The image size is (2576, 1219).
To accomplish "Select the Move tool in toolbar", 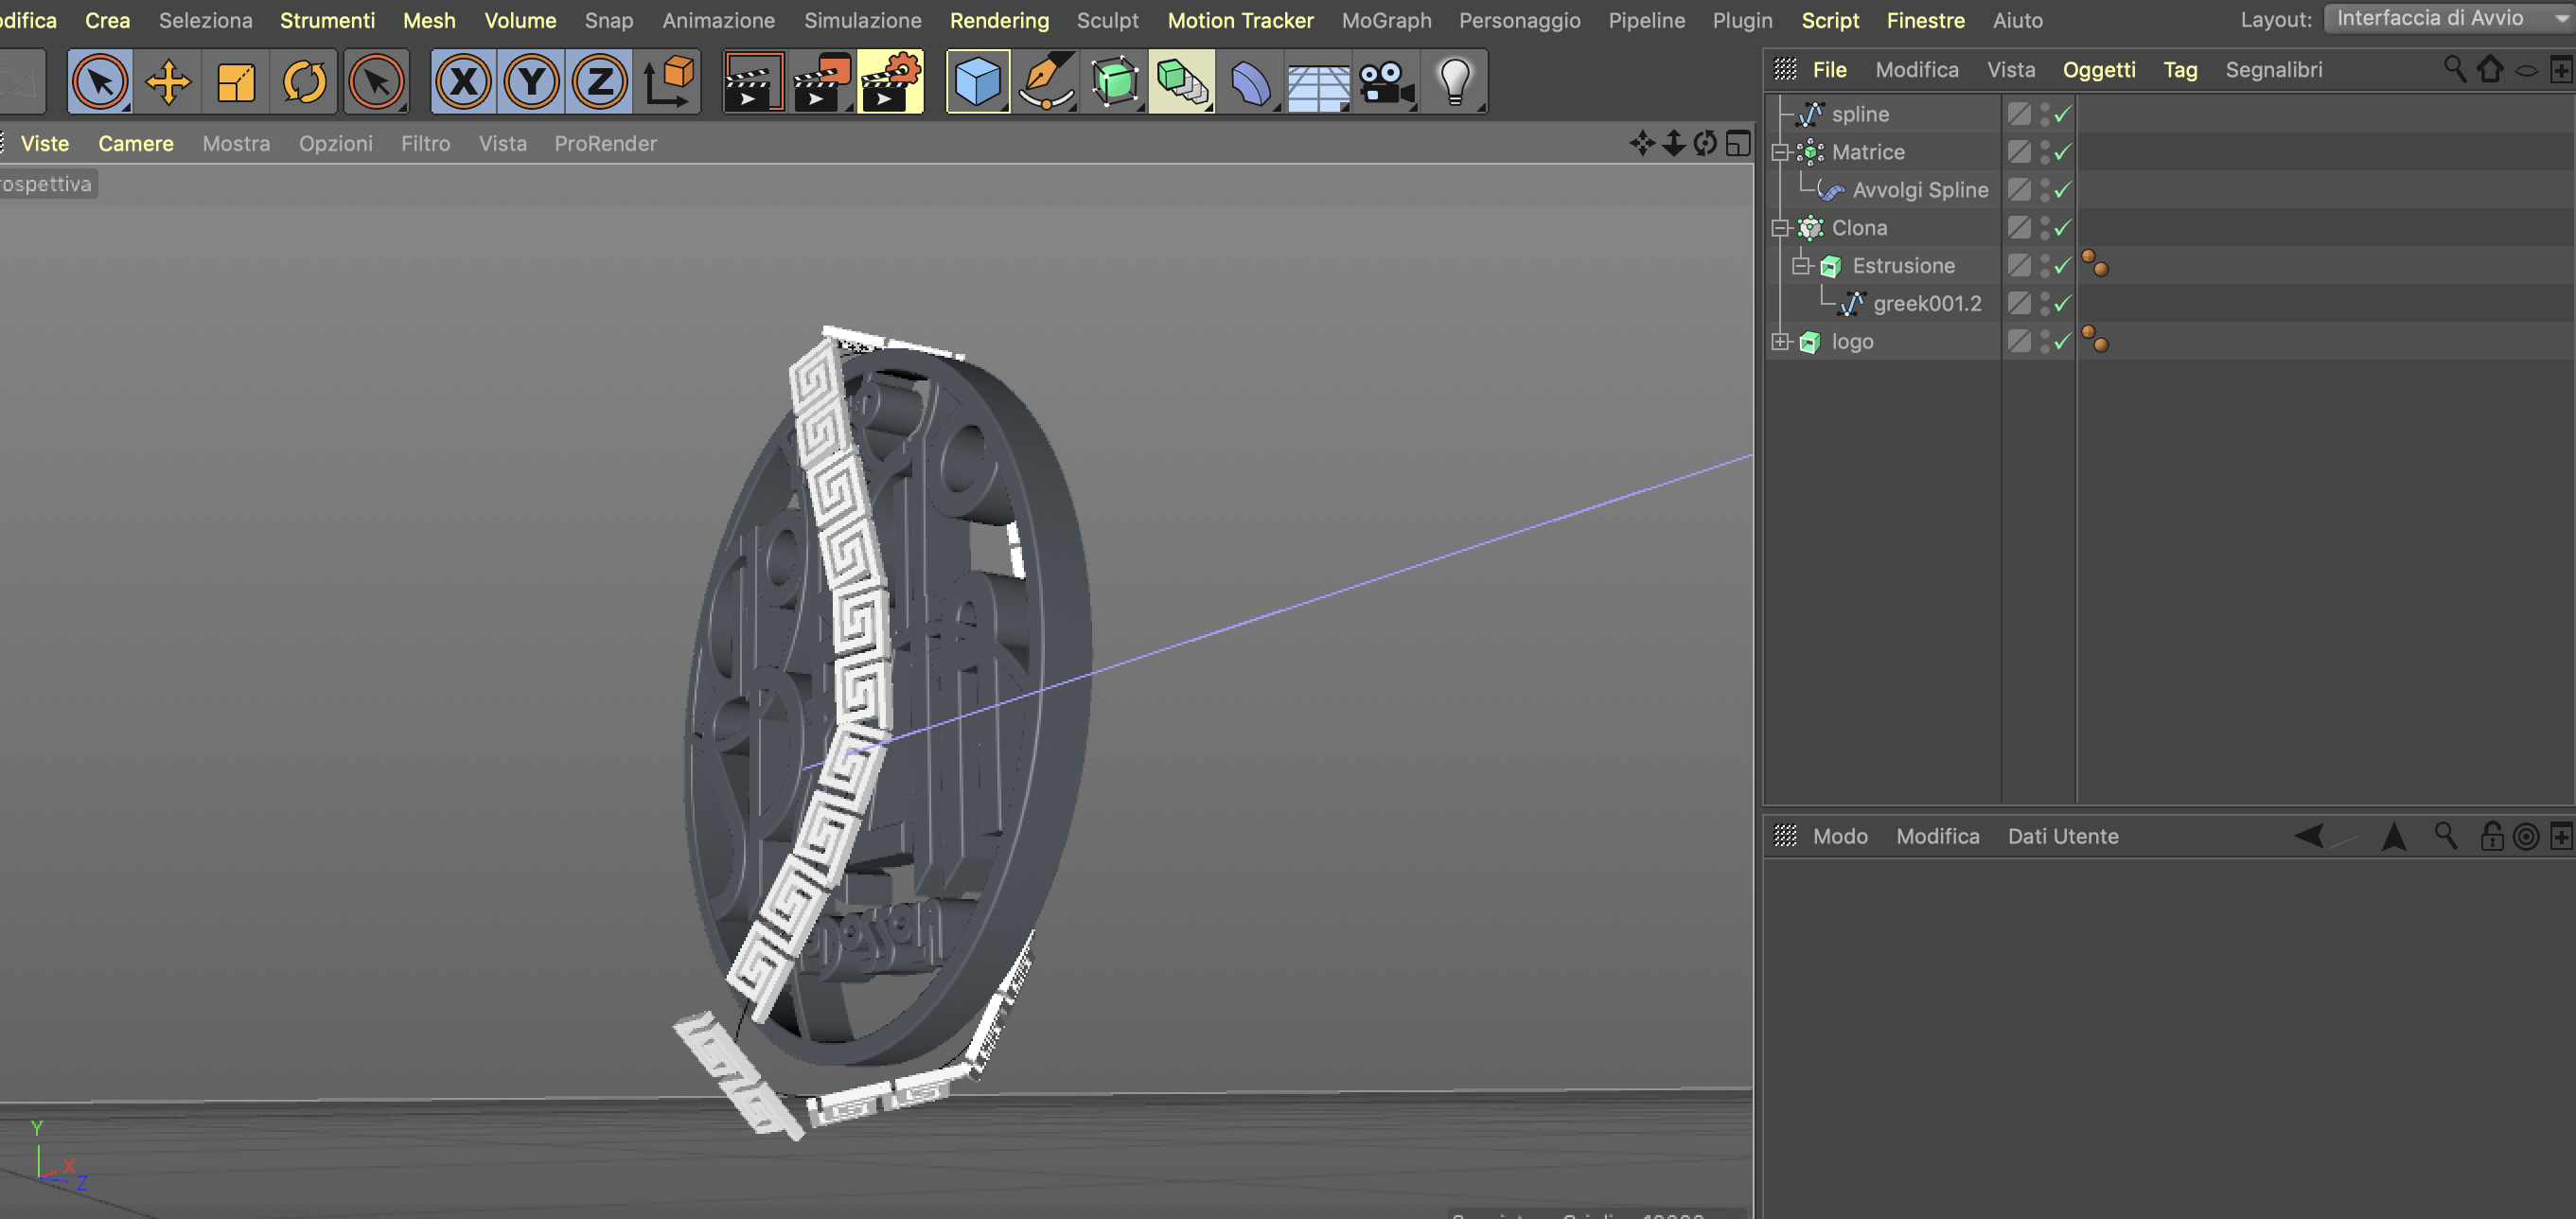I will [x=168, y=82].
